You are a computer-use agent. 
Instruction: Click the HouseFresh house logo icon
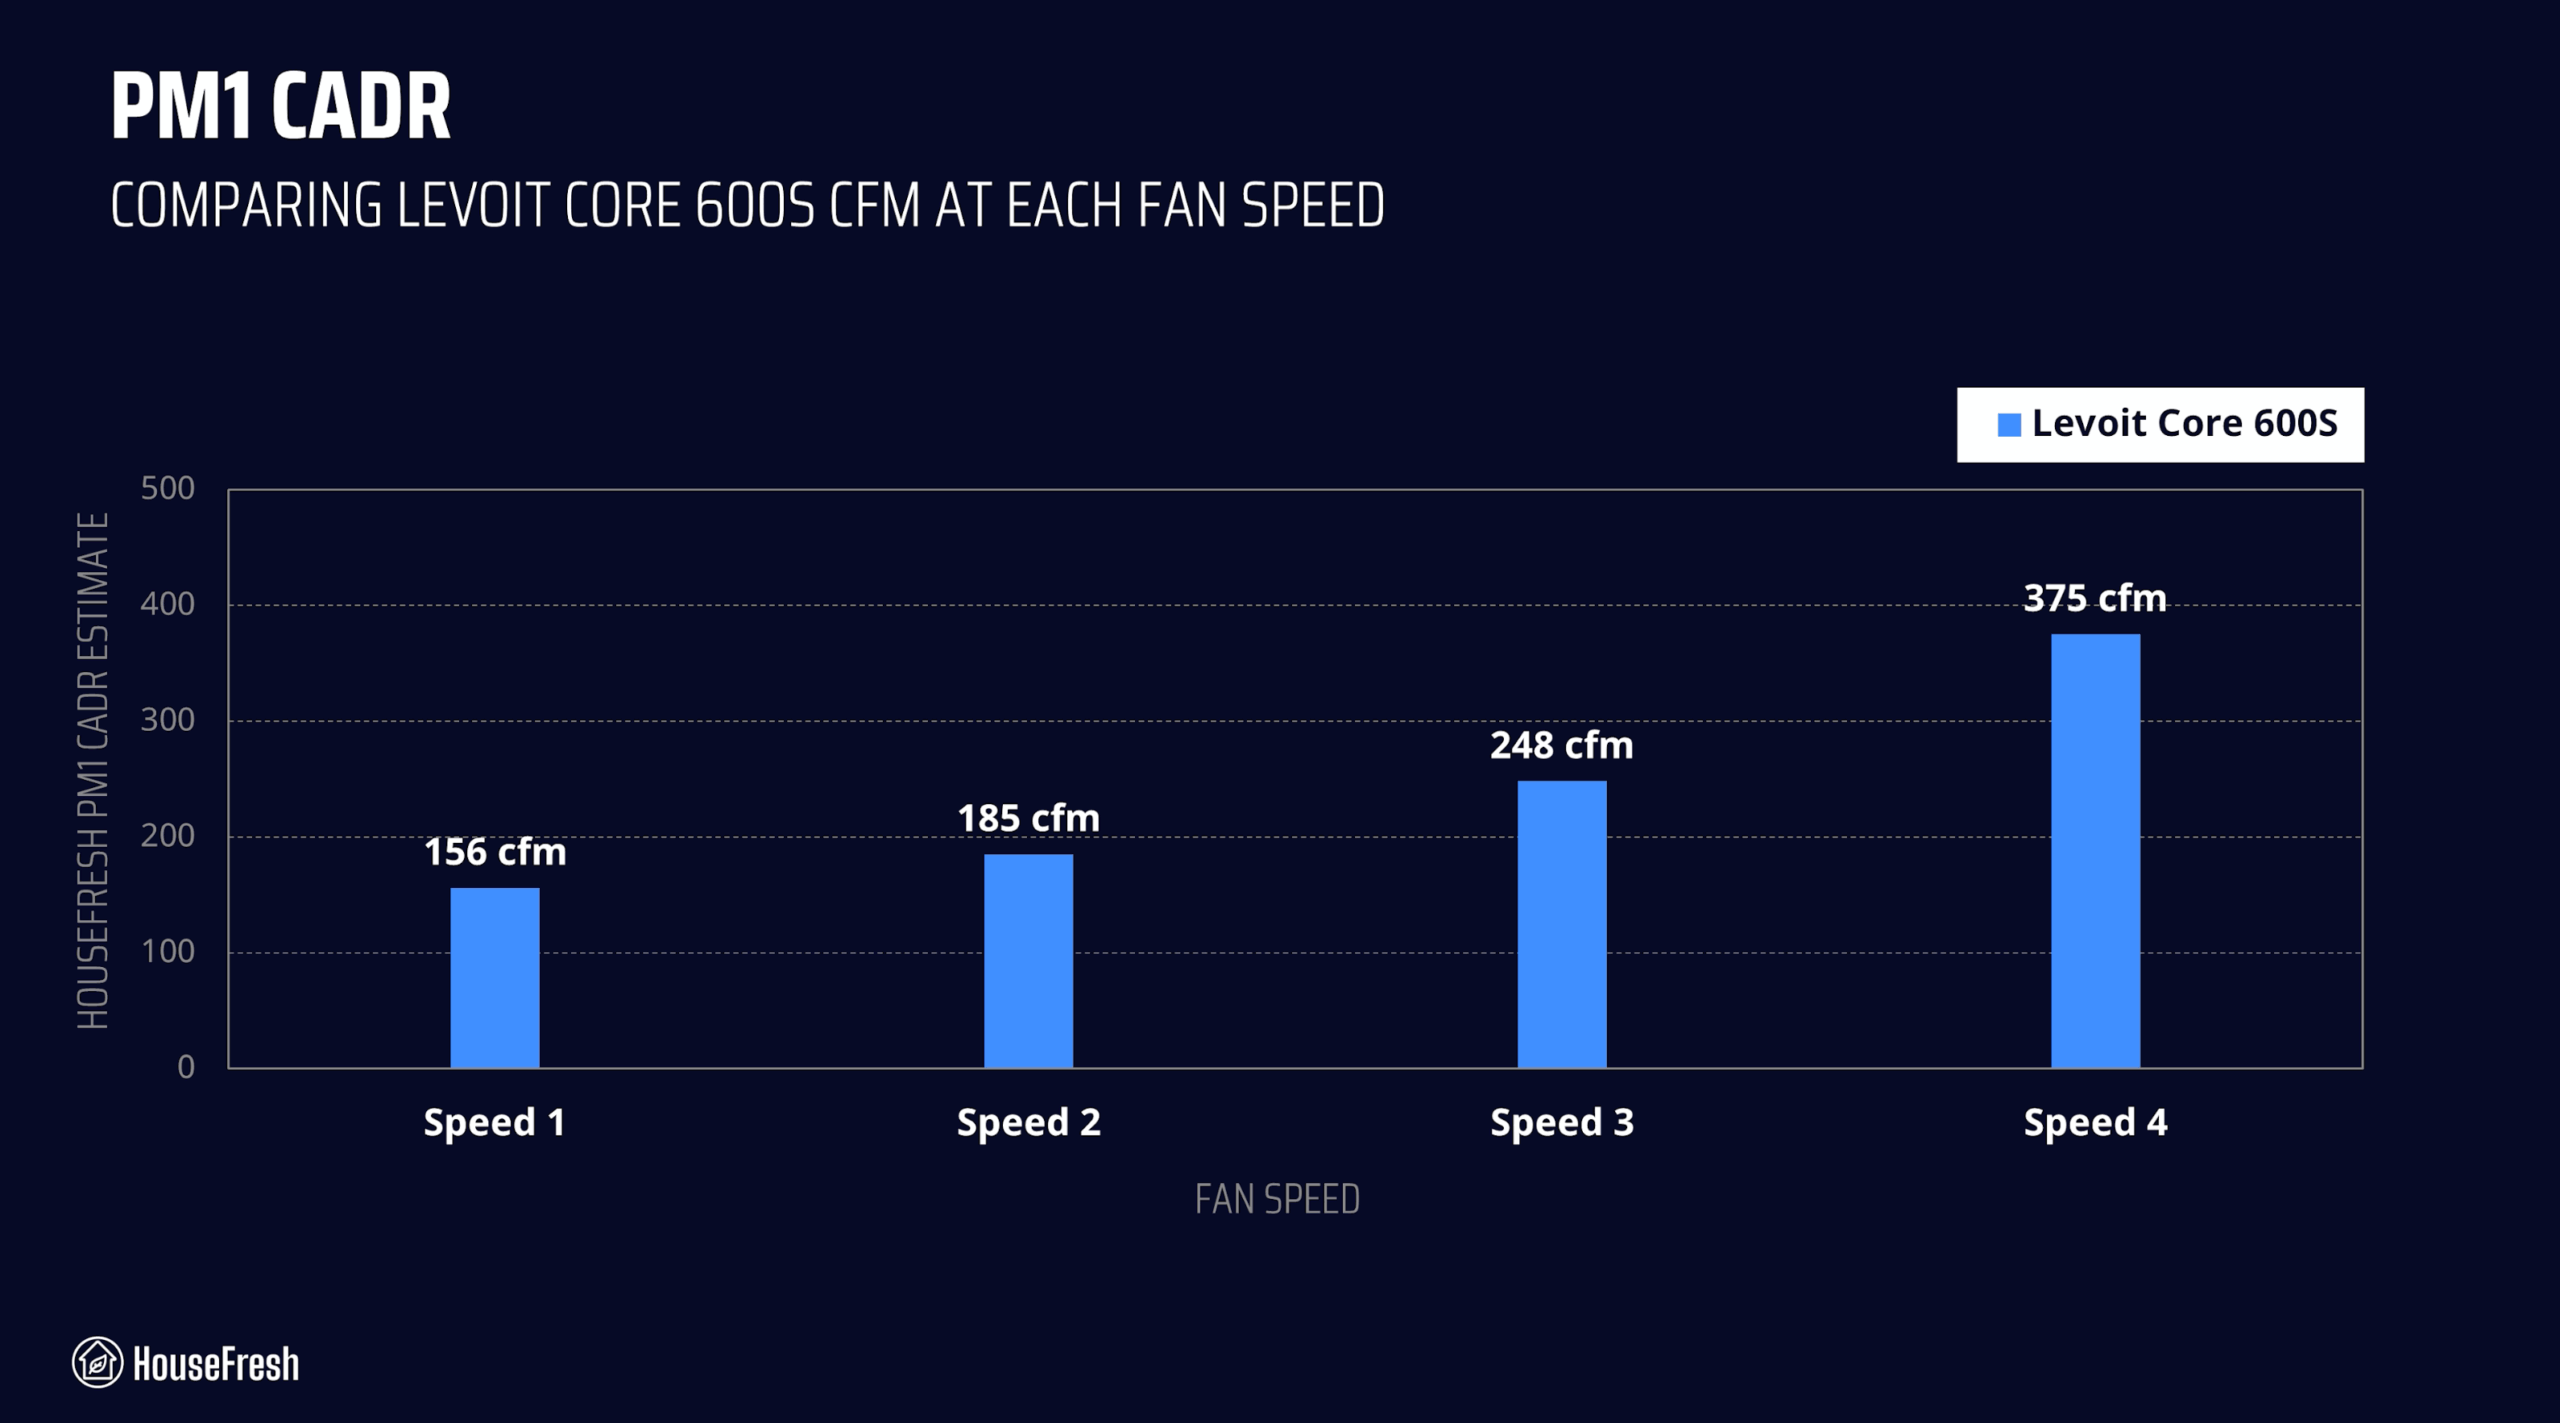(x=97, y=1362)
